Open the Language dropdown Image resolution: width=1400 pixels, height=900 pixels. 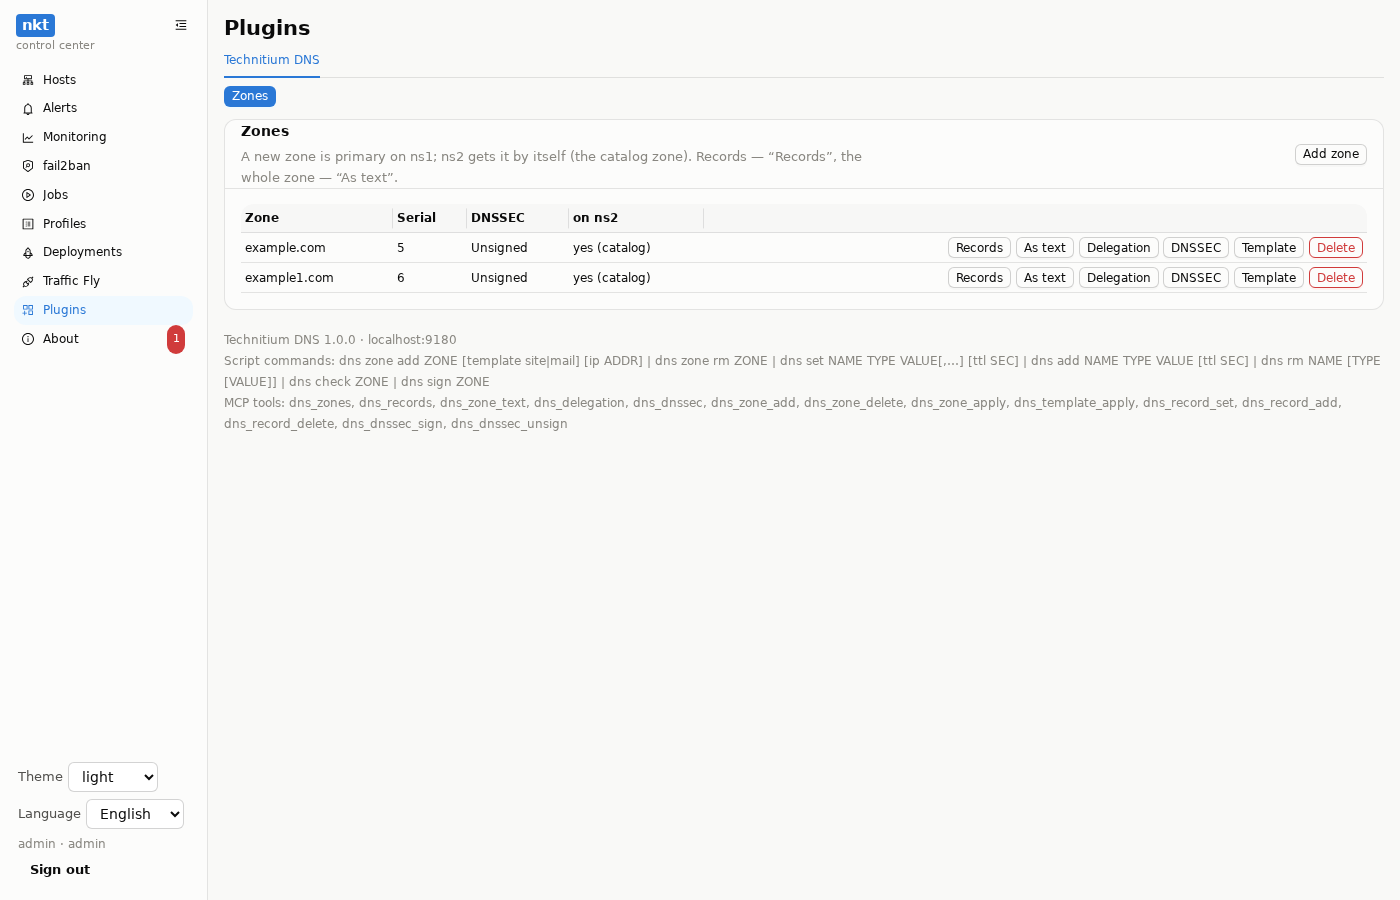pos(135,814)
